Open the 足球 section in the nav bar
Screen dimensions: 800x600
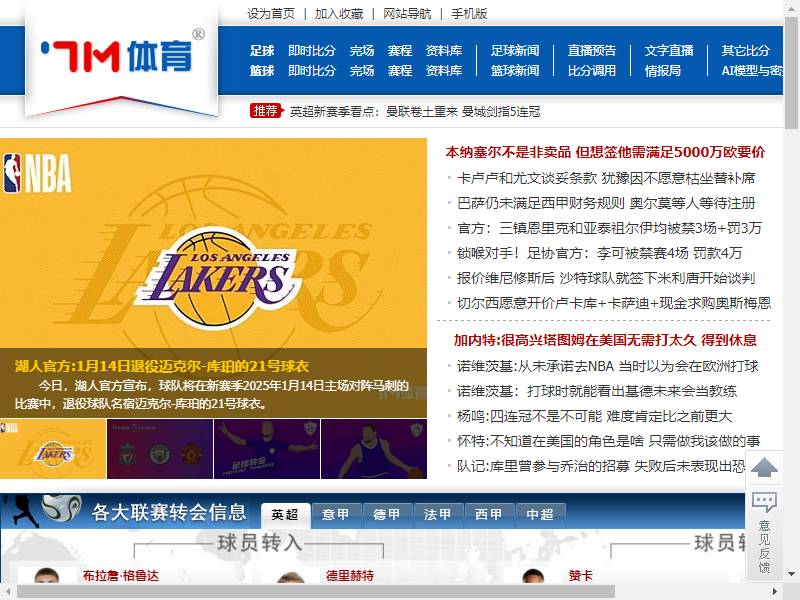[x=262, y=51]
